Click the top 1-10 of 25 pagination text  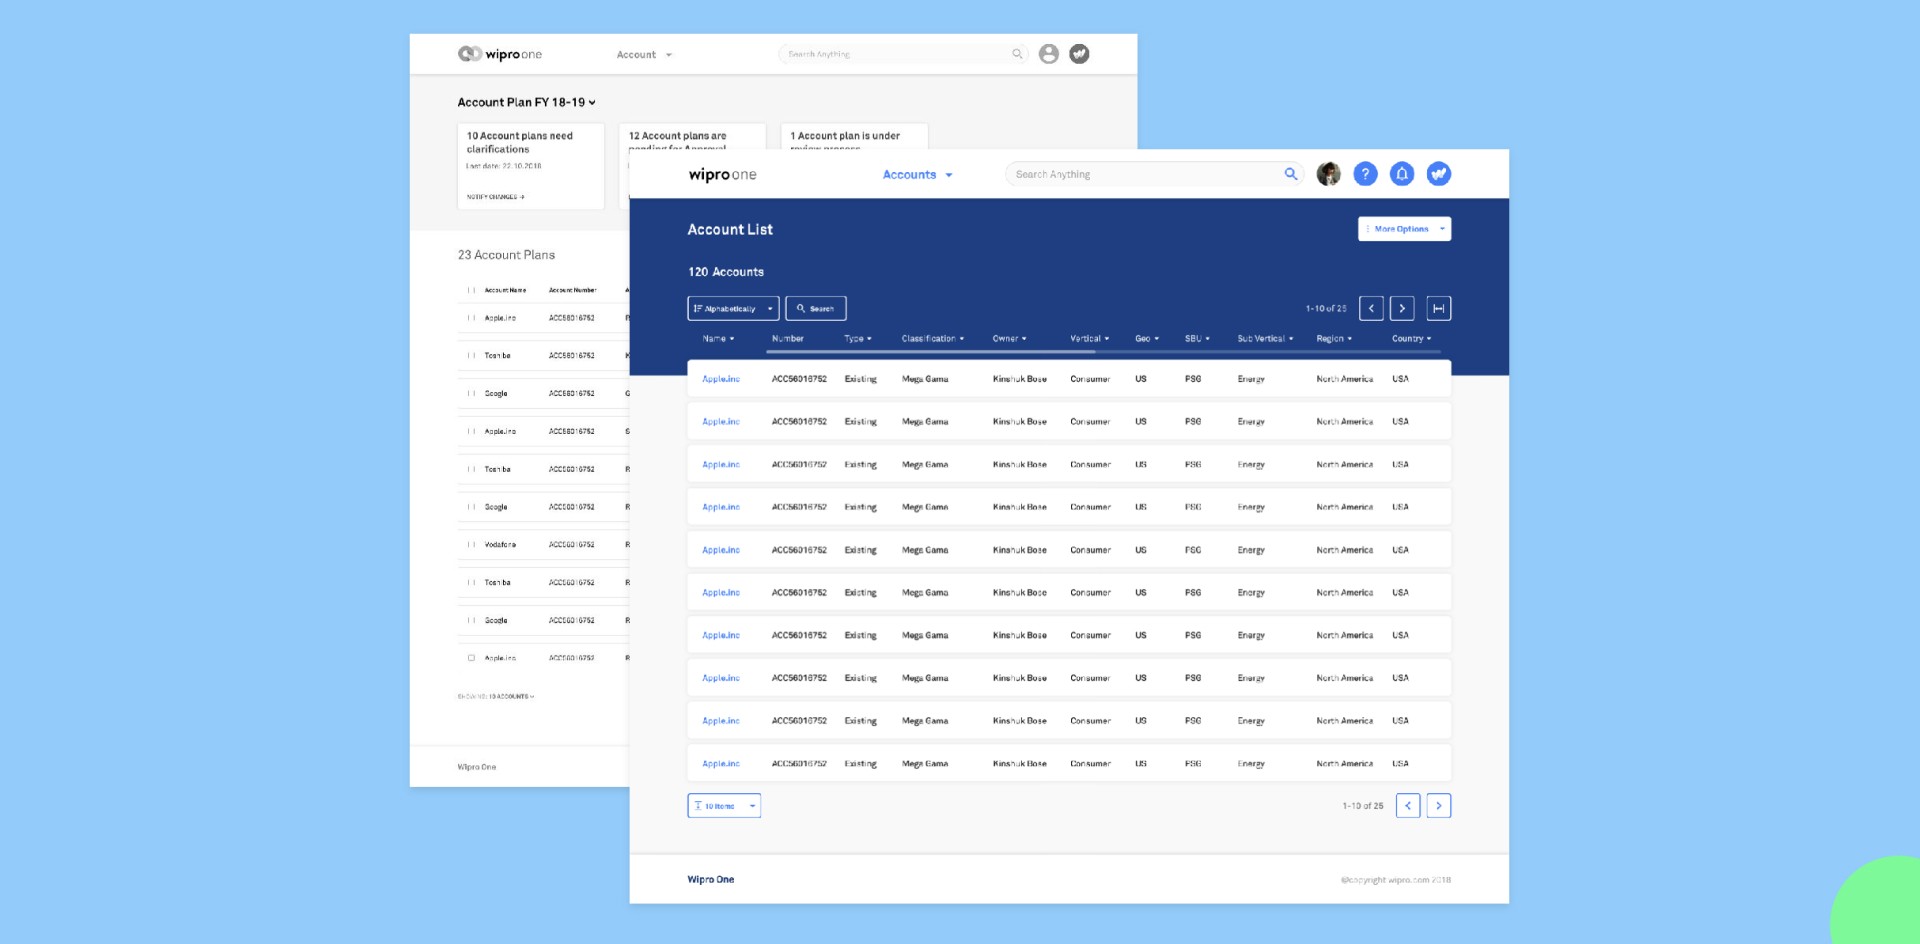click(x=1326, y=309)
